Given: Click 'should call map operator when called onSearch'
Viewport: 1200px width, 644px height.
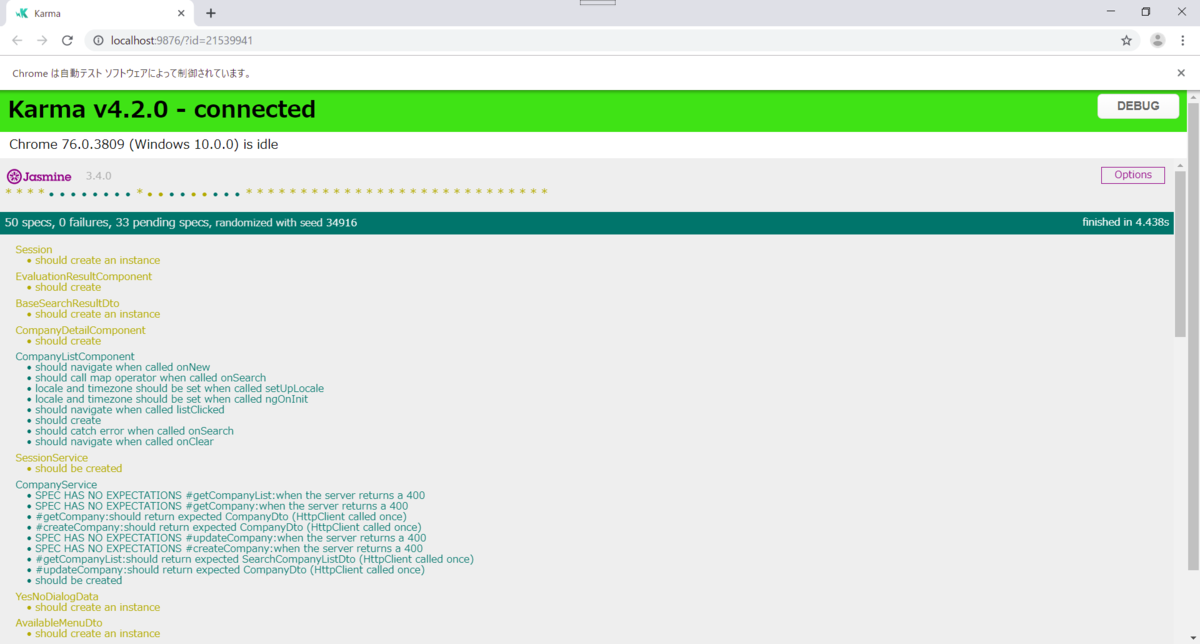Looking at the screenshot, I should coord(151,378).
